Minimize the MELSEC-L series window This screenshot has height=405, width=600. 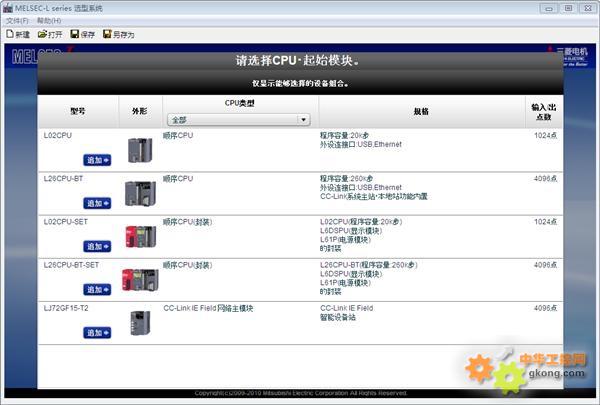(549, 8)
